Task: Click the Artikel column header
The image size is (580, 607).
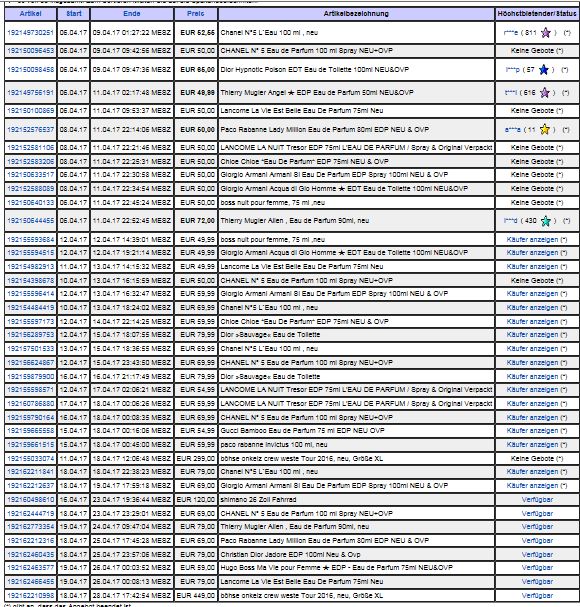Action: pos(31,14)
